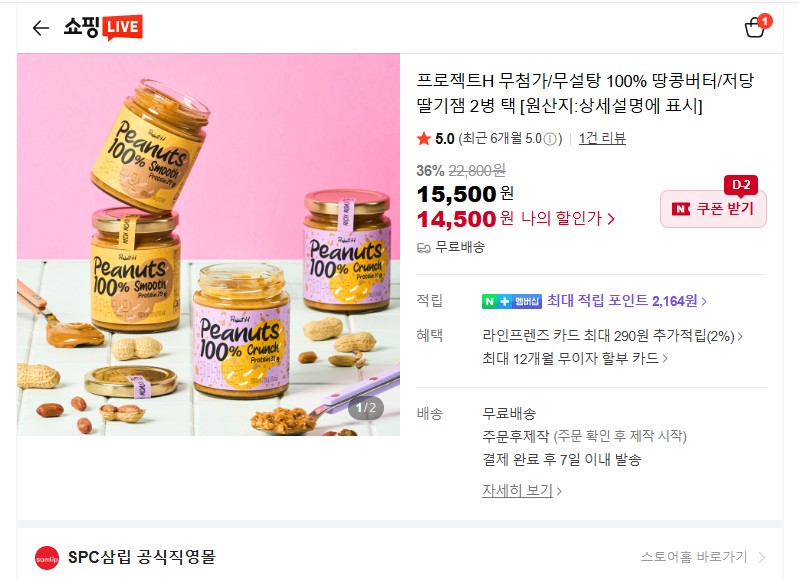
Task: Open the 1건 리뷰 review link
Action: pos(602,139)
